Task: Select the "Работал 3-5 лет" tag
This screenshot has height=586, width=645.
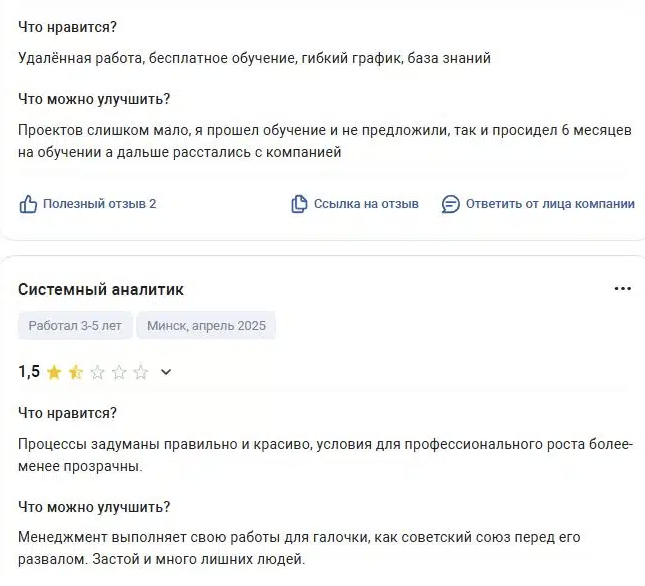Action: [74, 326]
